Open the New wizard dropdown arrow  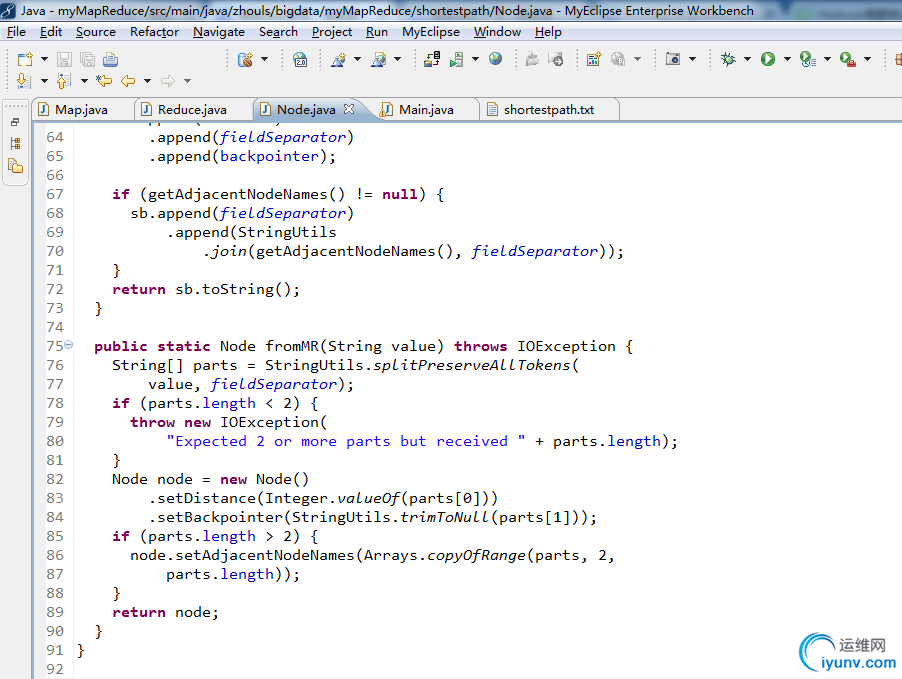coord(44,59)
